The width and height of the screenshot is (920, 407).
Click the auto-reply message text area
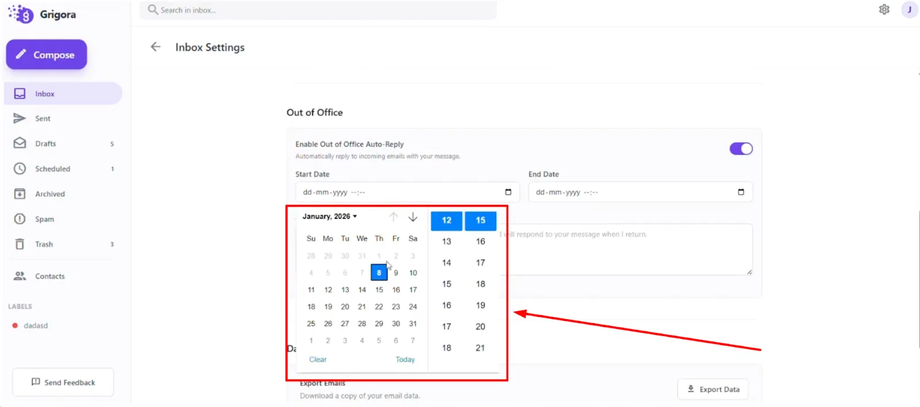click(x=626, y=249)
